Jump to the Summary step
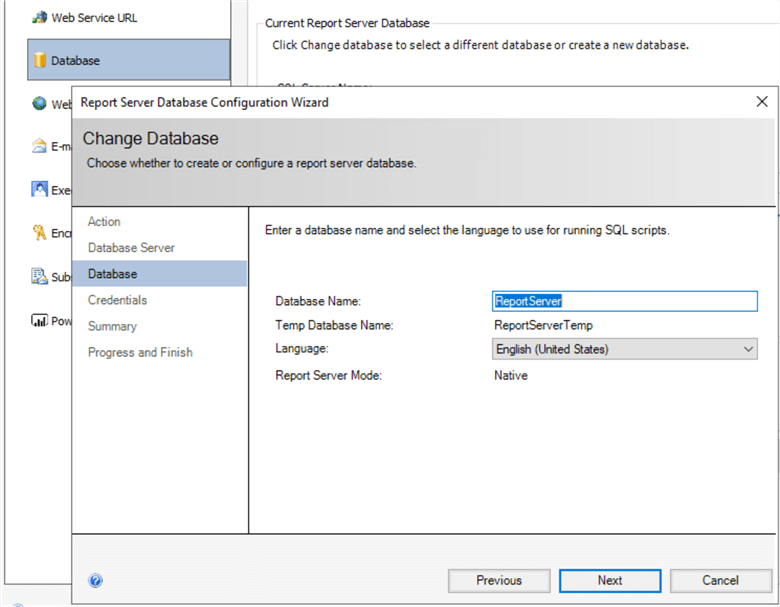Screen dimensions: 780x607 click(112, 326)
